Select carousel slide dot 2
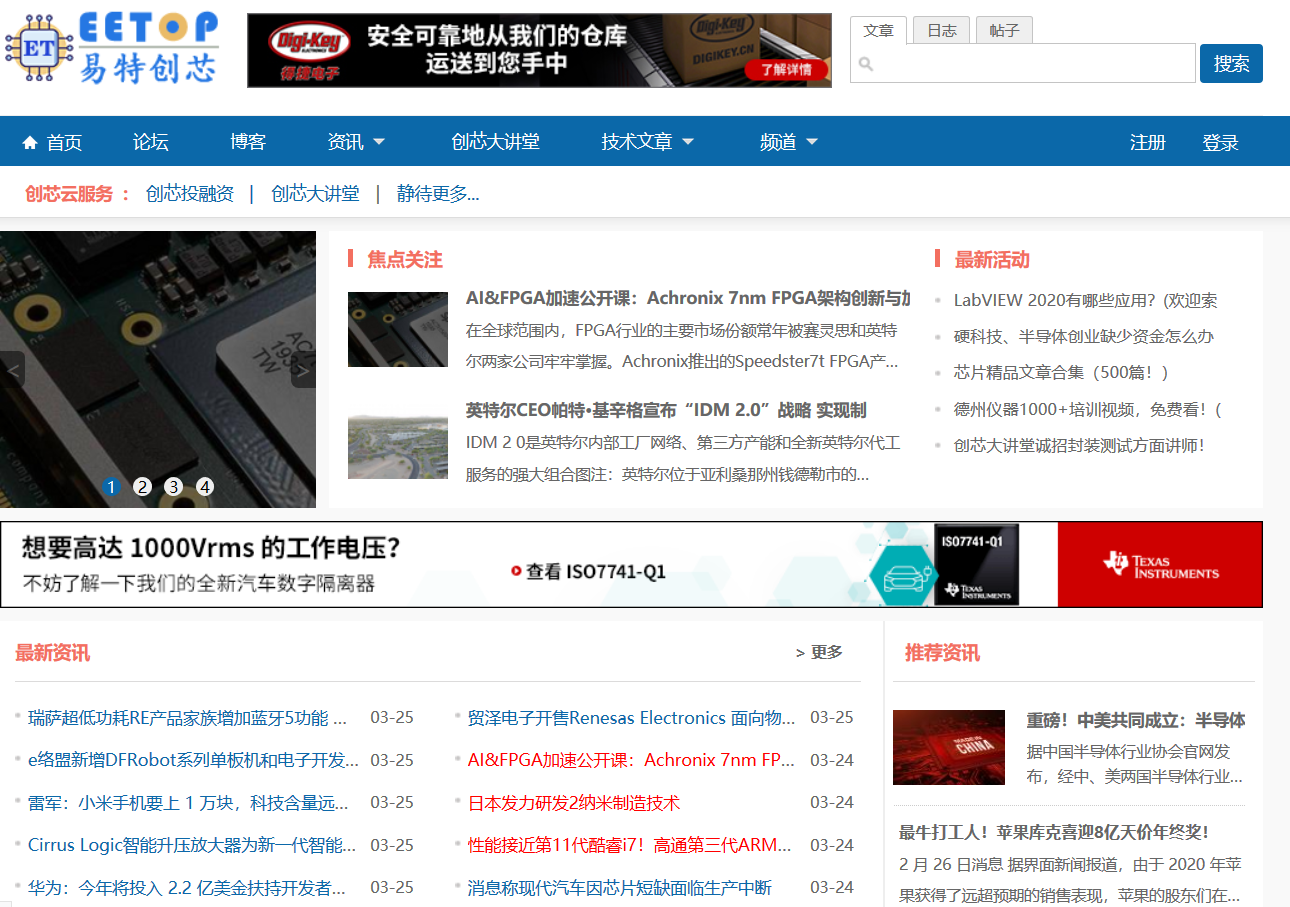Viewport: 1290px width, 907px height. [142, 487]
